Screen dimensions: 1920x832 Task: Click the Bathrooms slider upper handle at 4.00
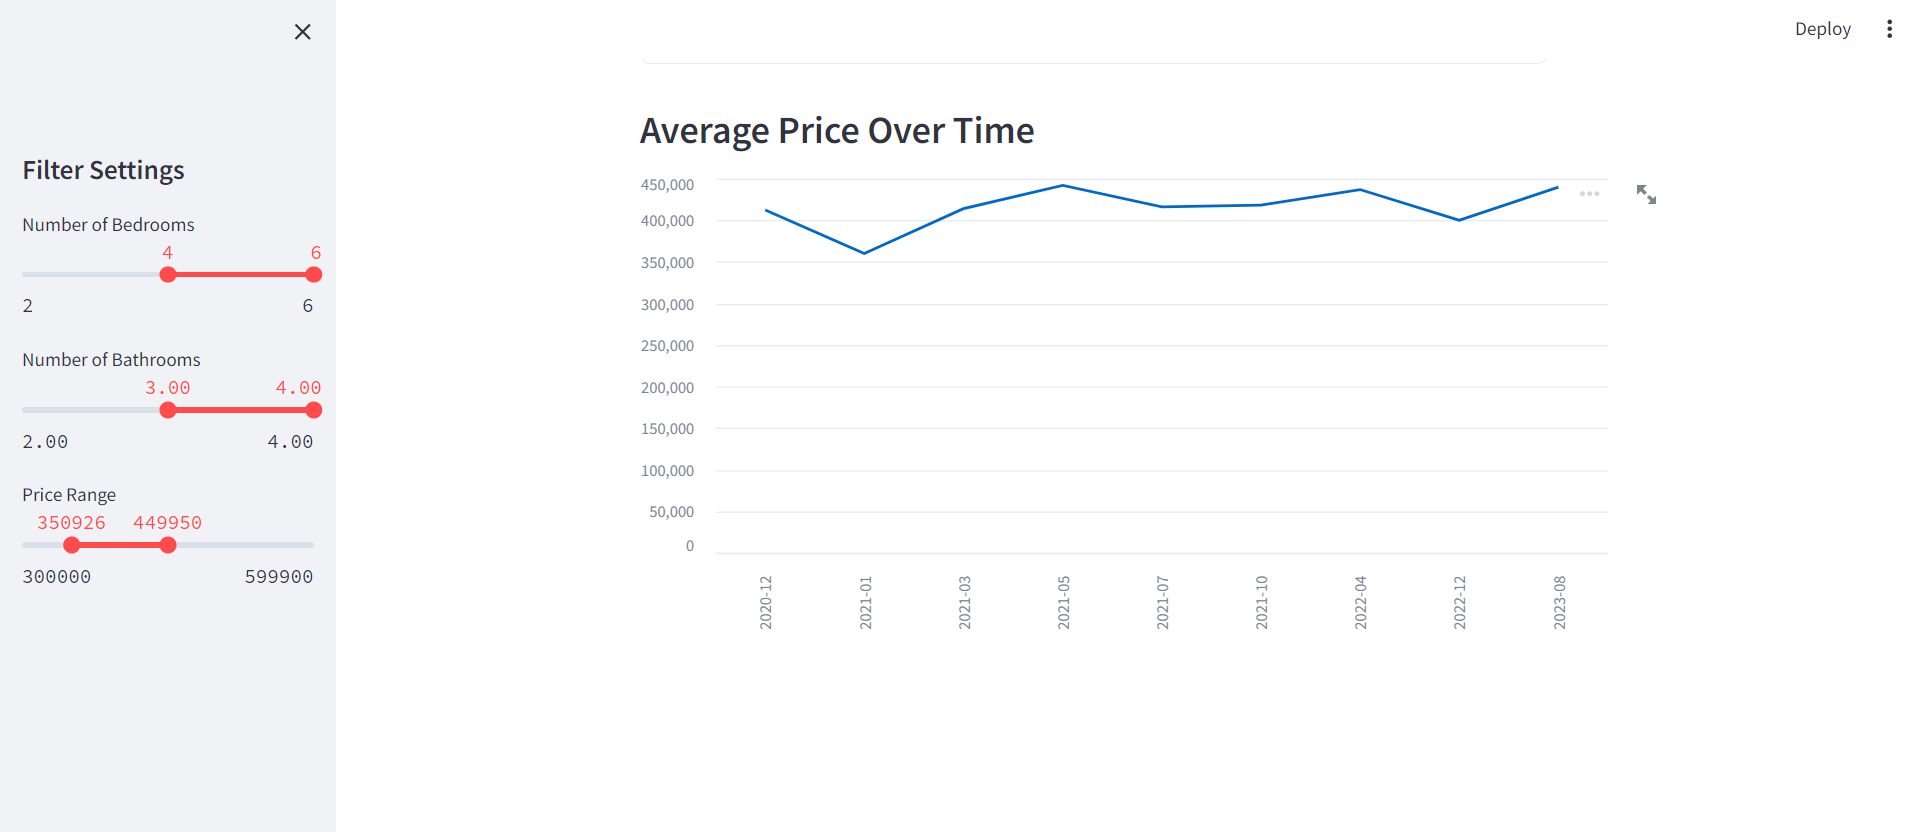[x=314, y=410]
